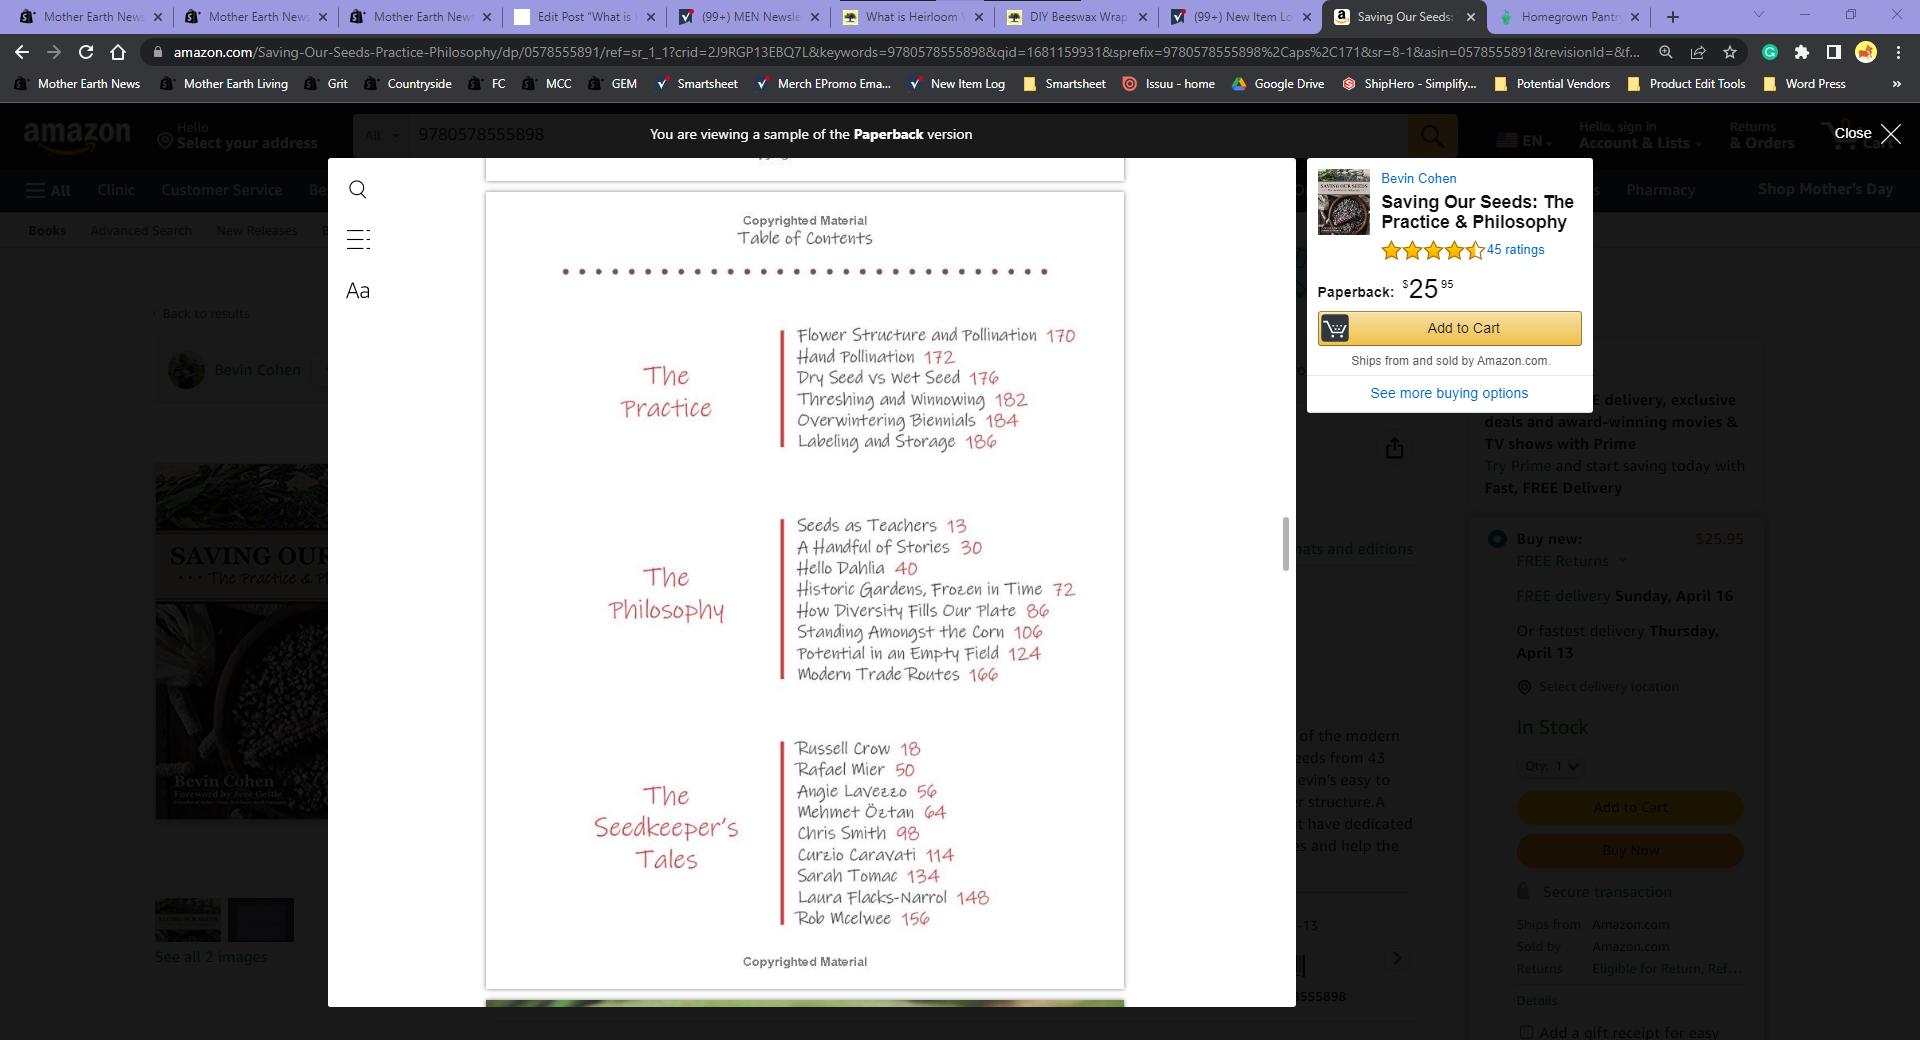The image size is (1920, 1040).
Task: Toggle the browser side panel
Action: 1834,52
